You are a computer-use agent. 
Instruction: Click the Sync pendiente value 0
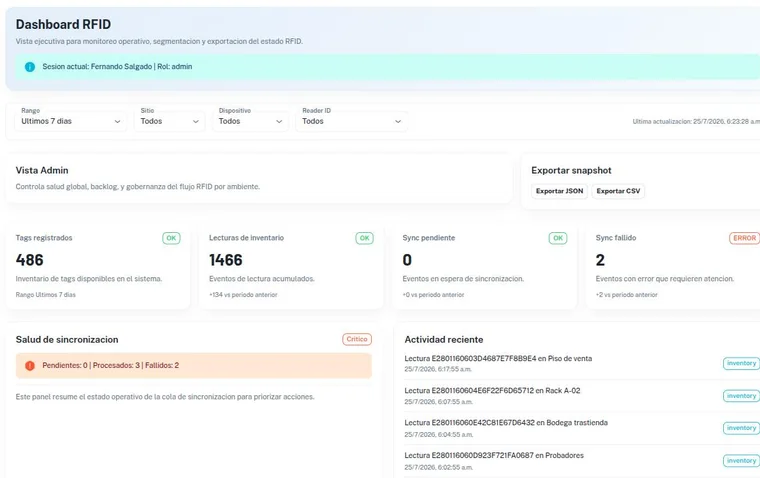coord(407,260)
